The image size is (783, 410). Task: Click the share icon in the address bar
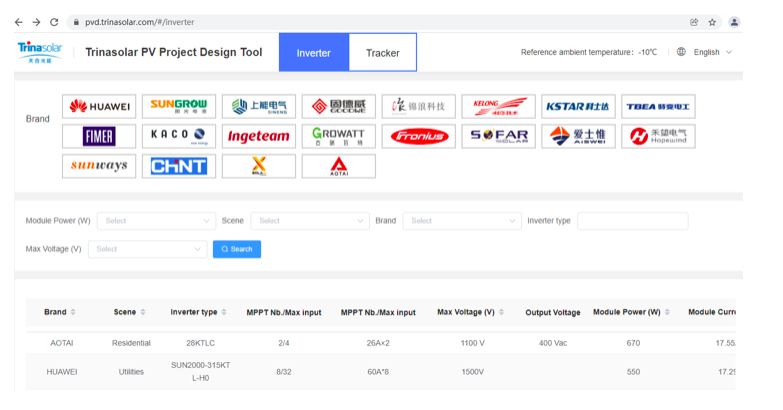click(x=694, y=22)
